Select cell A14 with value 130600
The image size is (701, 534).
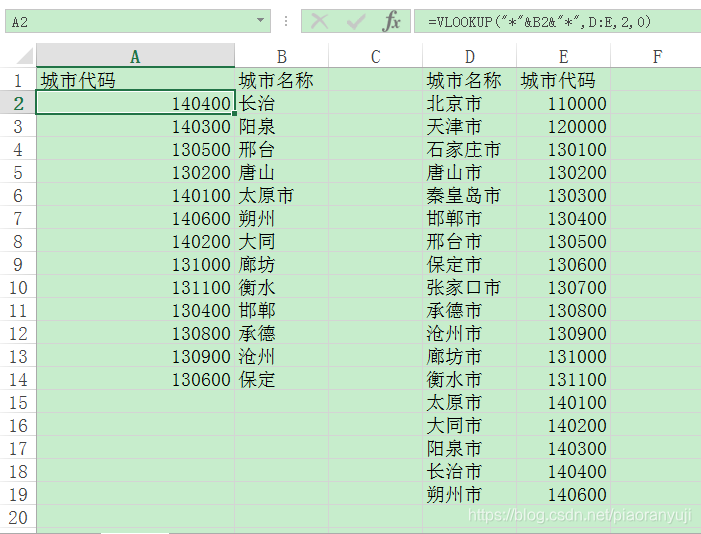coord(135,380)
